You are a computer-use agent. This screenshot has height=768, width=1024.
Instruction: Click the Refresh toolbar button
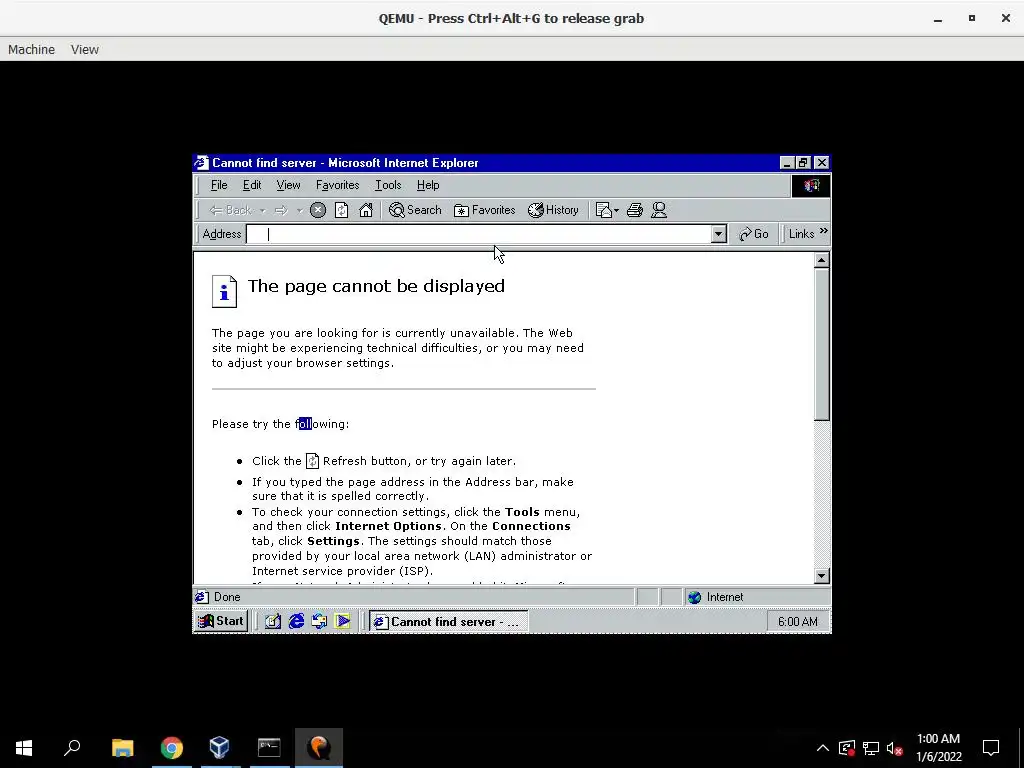point(342,210)
